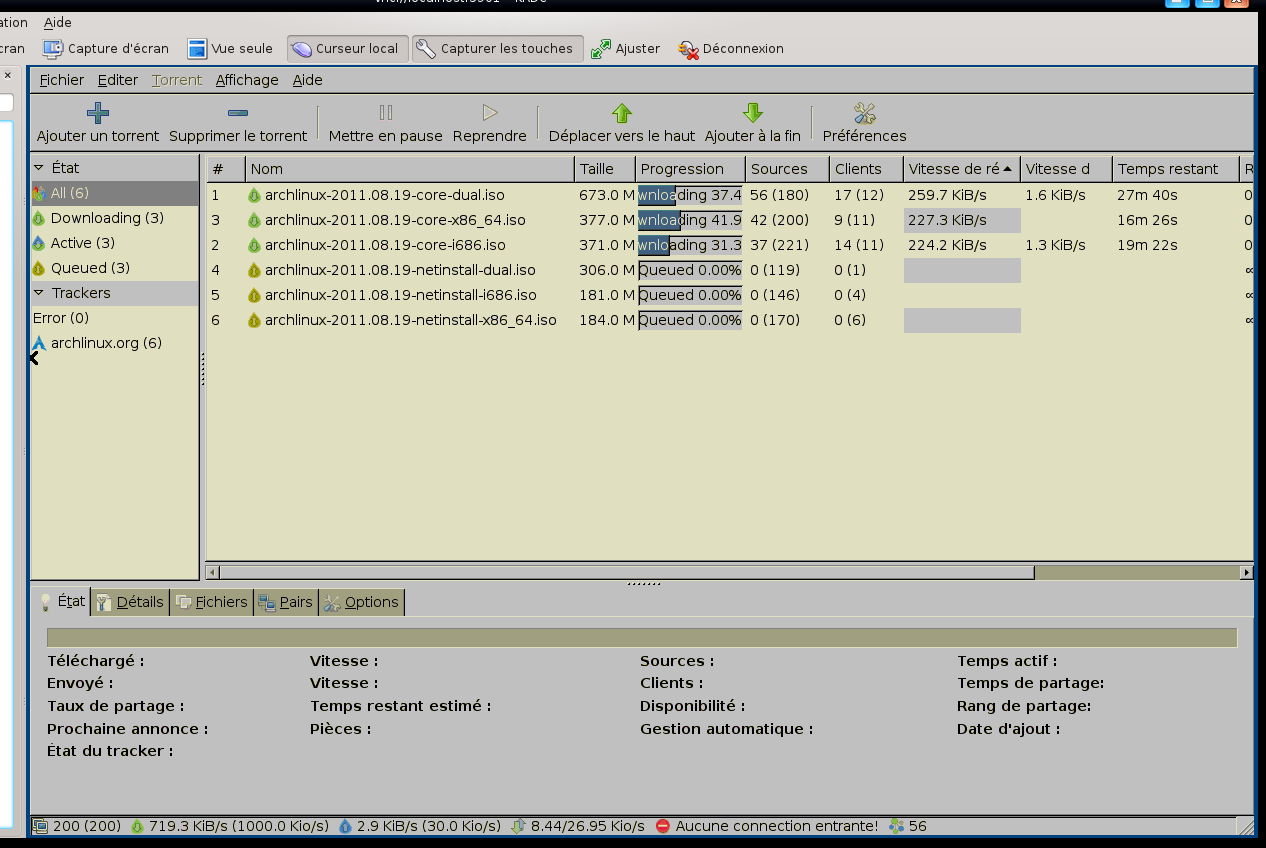Open the Affichage menu

click(x=247, y=80)
